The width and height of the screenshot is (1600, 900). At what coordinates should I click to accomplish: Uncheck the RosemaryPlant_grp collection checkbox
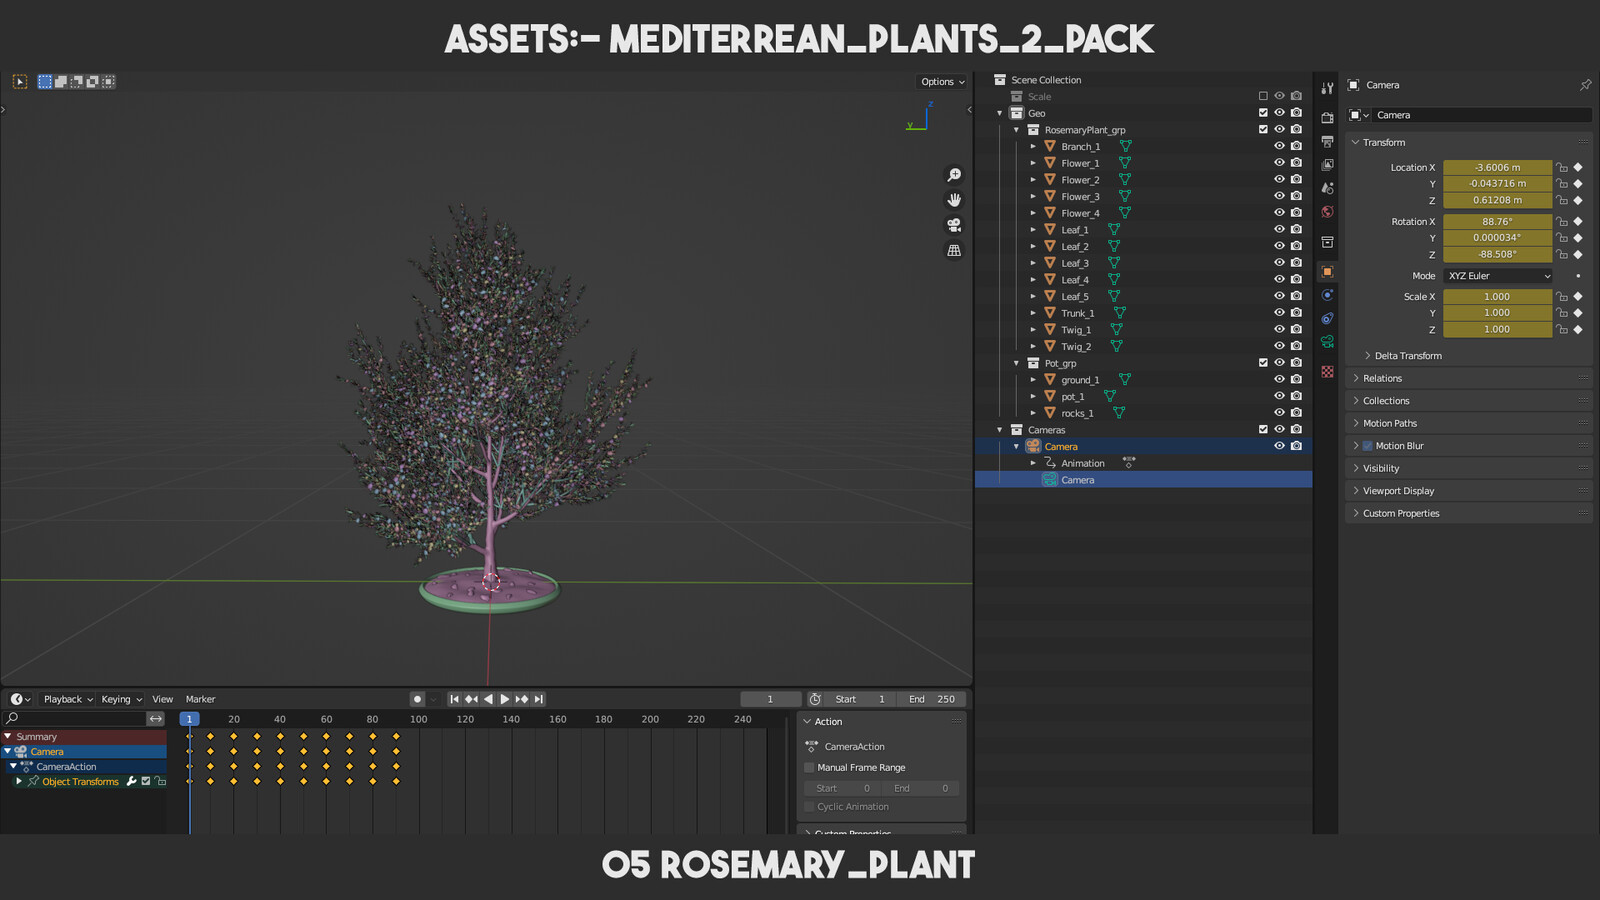coord(1263,129)
